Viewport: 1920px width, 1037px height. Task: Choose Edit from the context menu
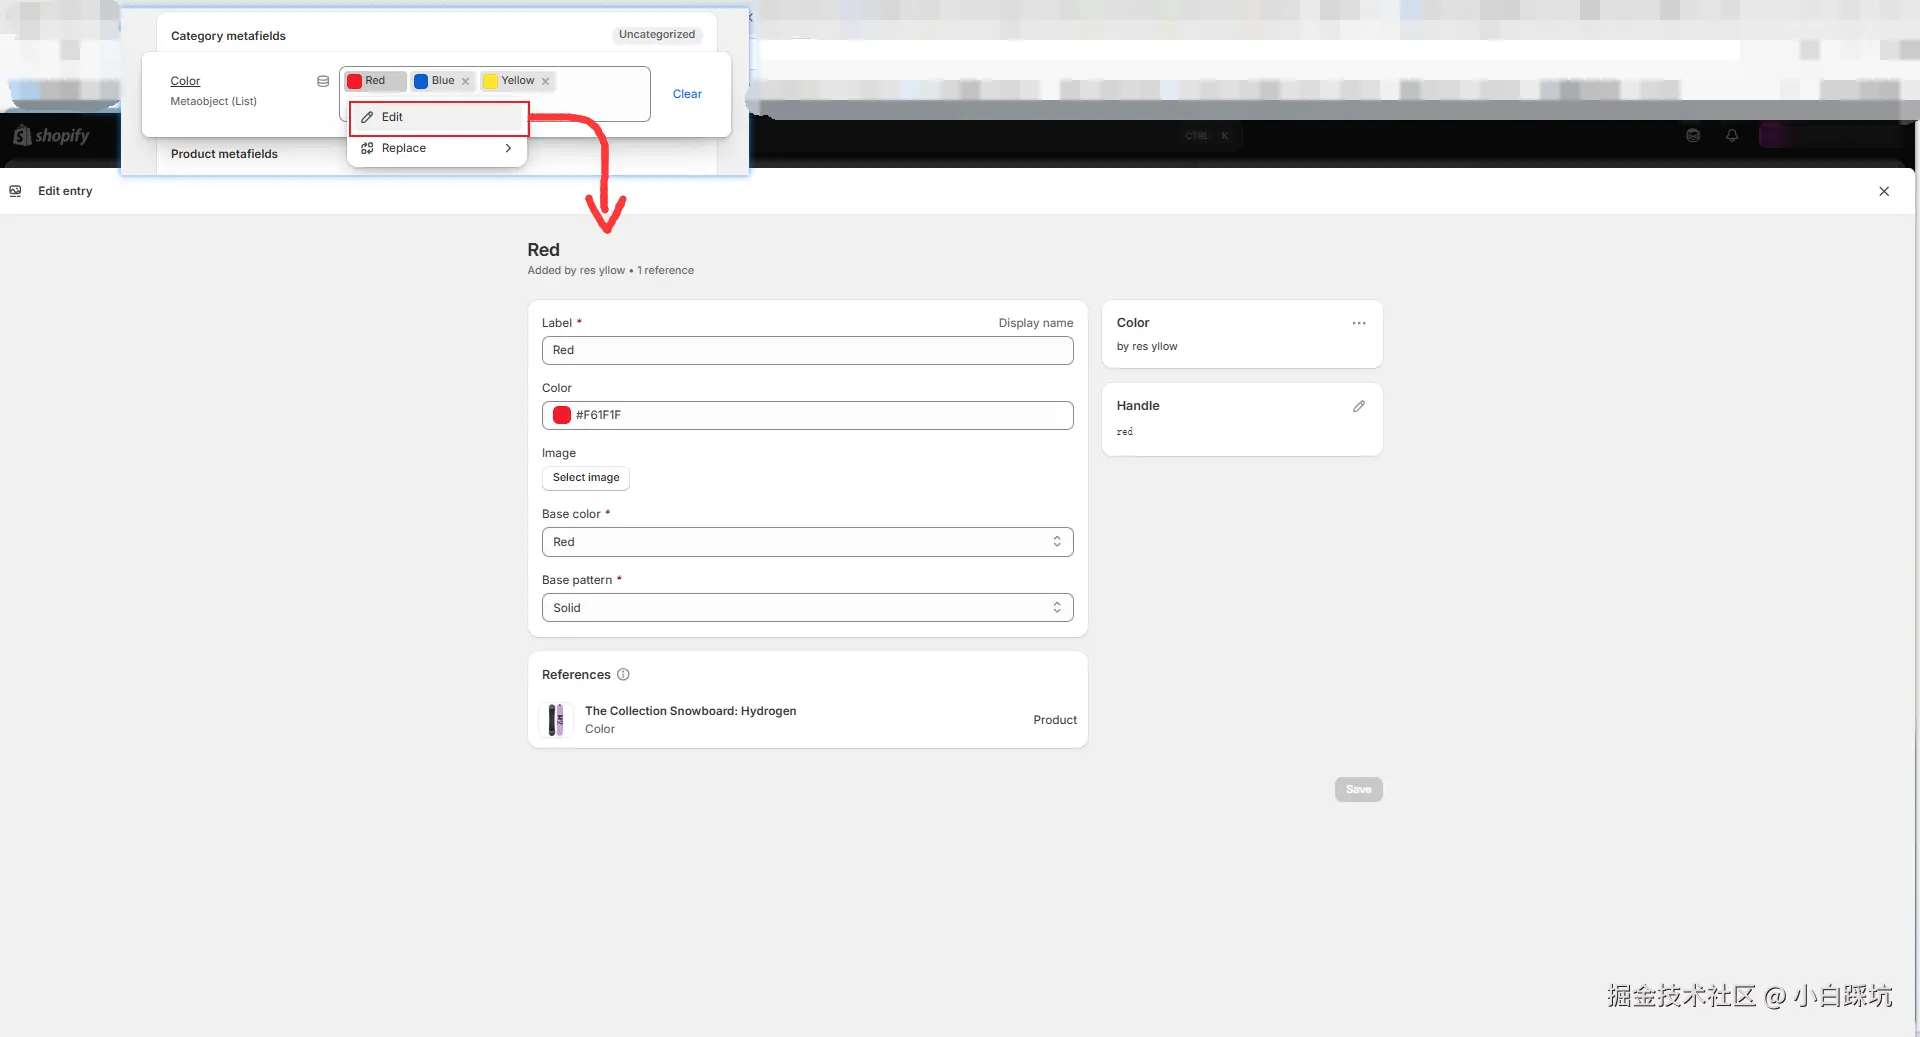438,118
